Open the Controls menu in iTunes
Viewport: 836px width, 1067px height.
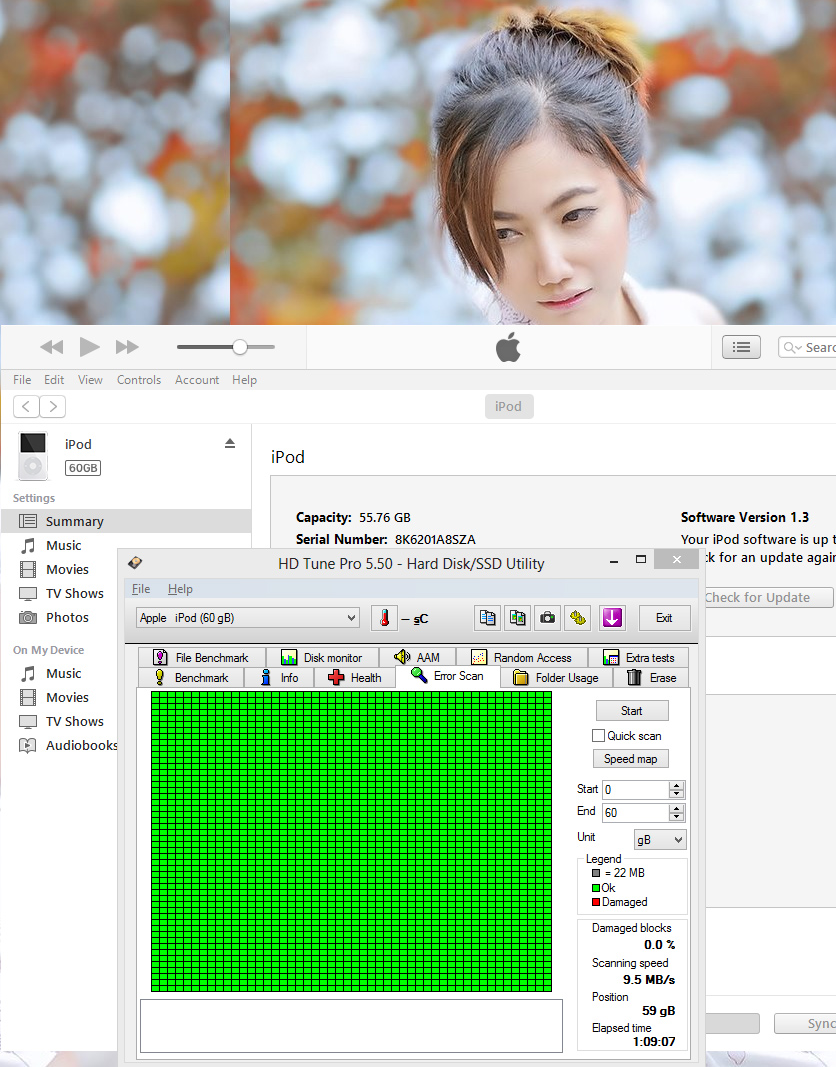(x=139, y=380)
